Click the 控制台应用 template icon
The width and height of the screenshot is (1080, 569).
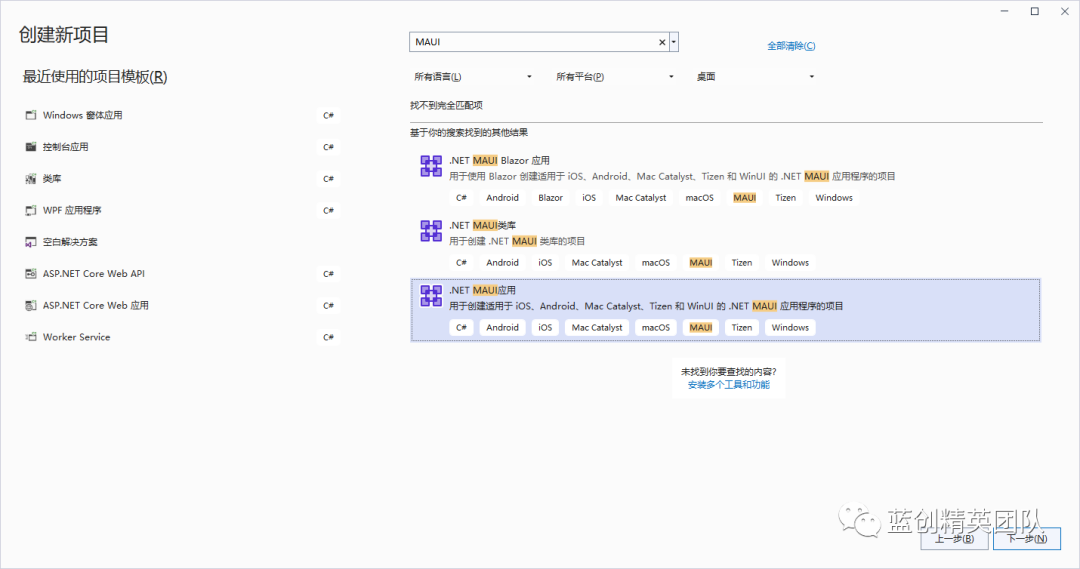[30, 147]
